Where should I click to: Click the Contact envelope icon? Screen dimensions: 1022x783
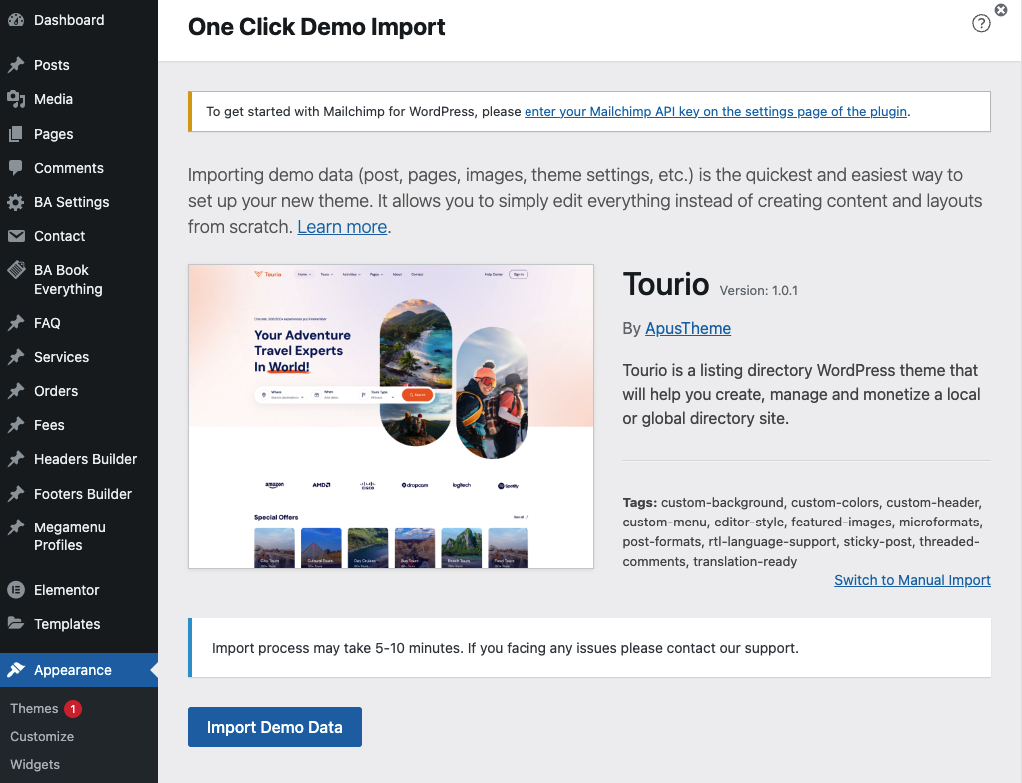[16, 236]
